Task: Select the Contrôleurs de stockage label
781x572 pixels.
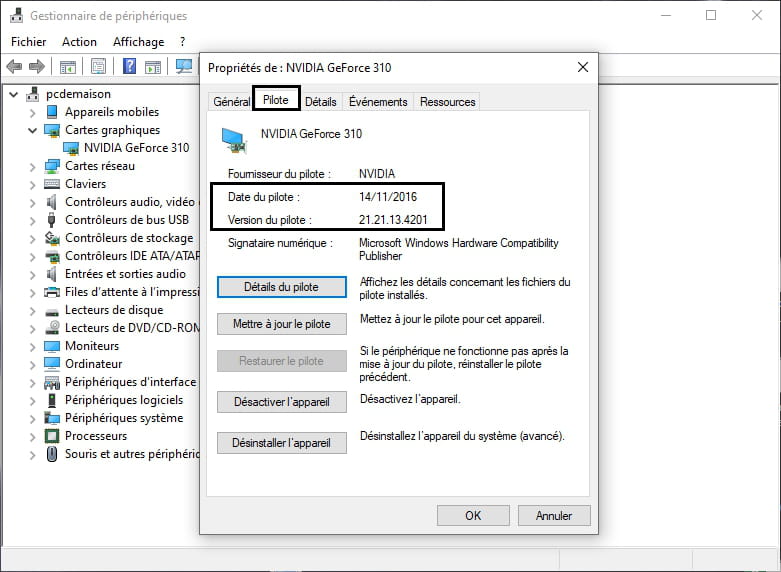Action: (129, 238)
